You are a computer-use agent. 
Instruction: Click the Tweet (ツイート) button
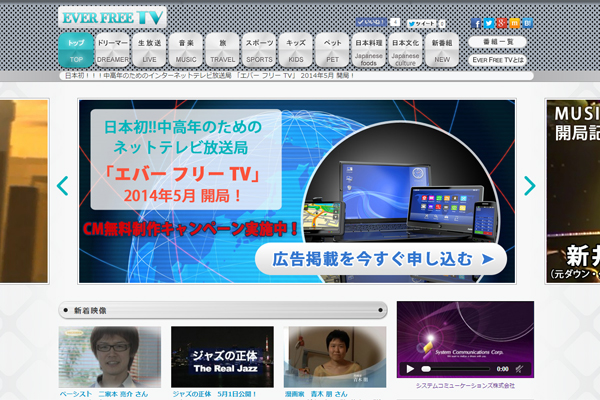pyautogui.click(x=422, y=24)
